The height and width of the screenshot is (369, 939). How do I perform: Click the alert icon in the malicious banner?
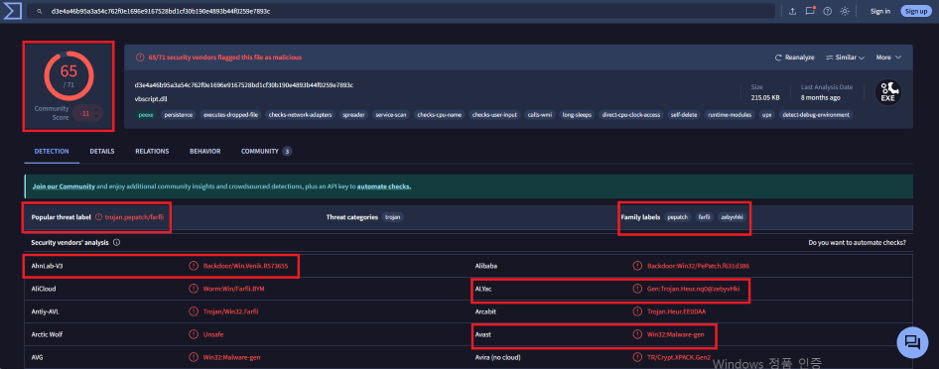(x=140, y=58)
